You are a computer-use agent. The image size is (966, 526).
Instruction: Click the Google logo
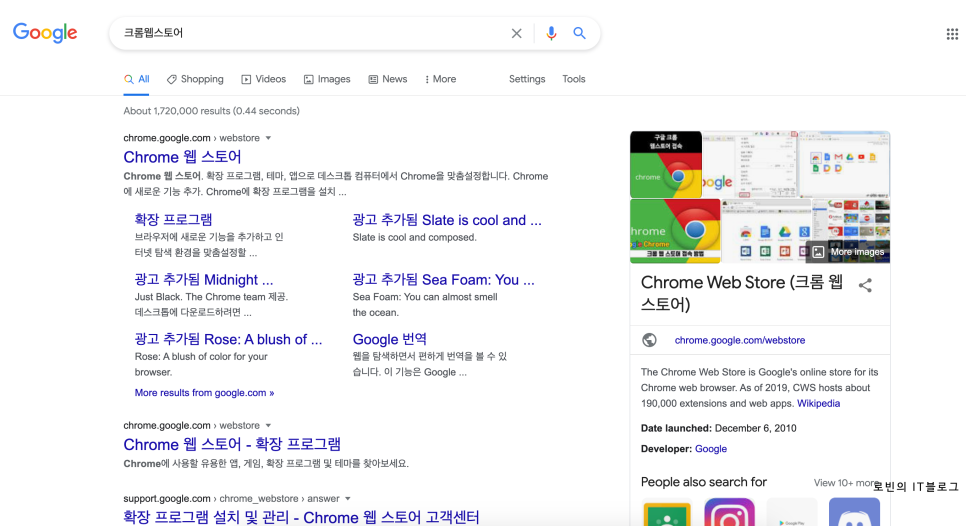point(45,33)
